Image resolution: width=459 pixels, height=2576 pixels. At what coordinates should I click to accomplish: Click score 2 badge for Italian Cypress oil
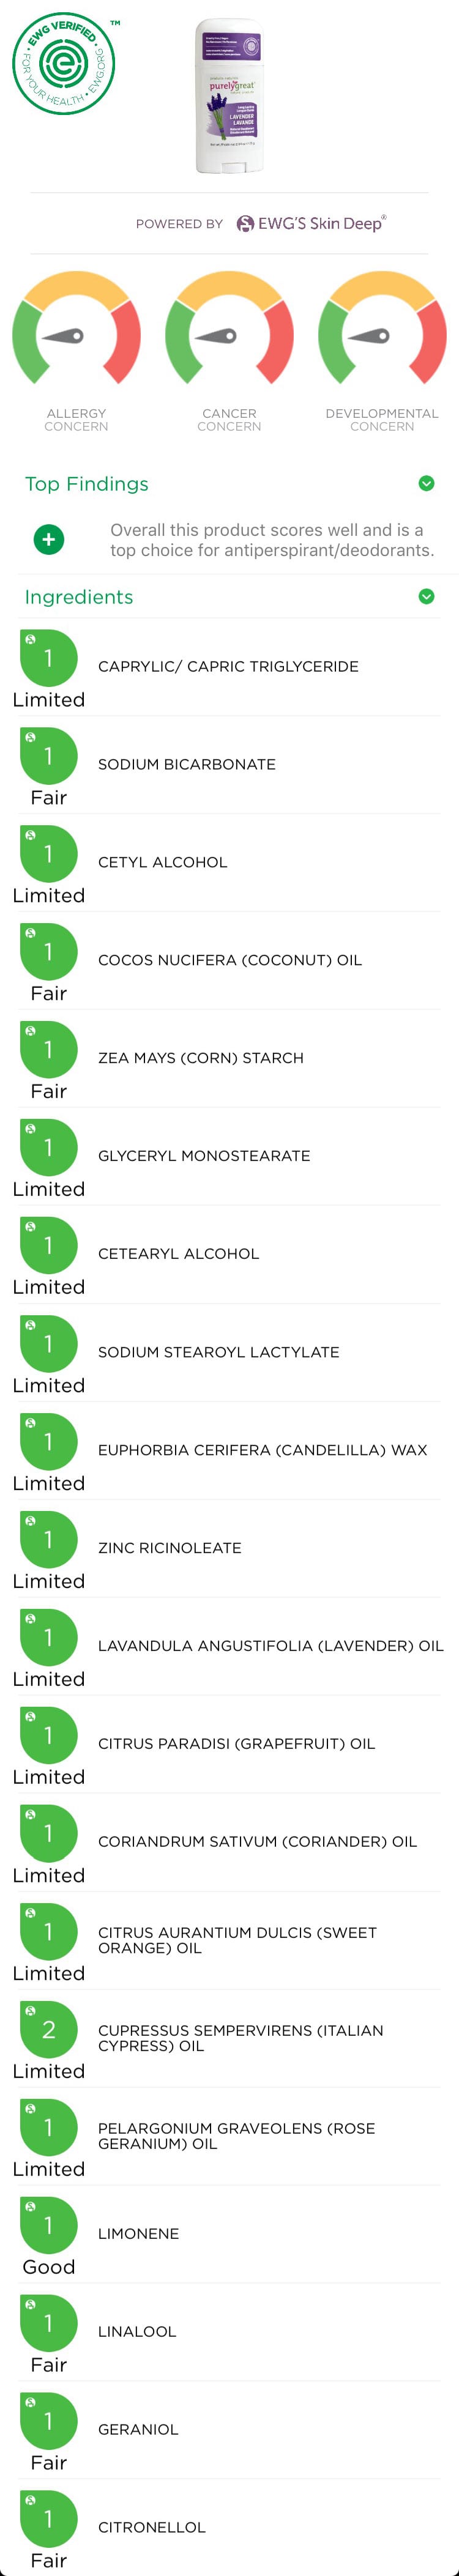(49, 2029)
